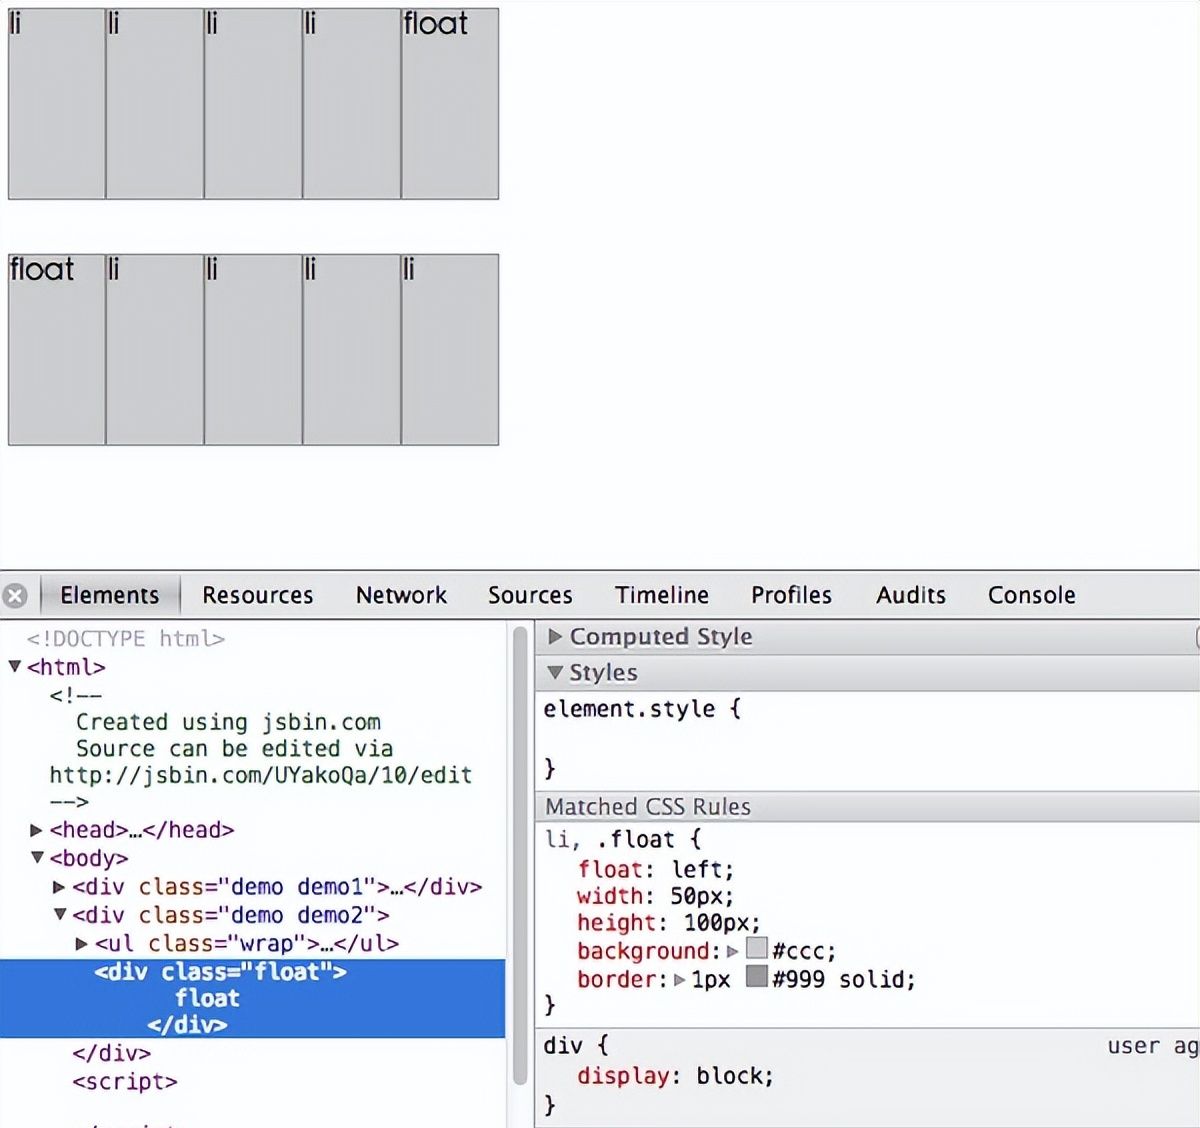This screenshot has width=1200, height=1128.
Task: Expand the Computed Style section
Action: [555, 637]
